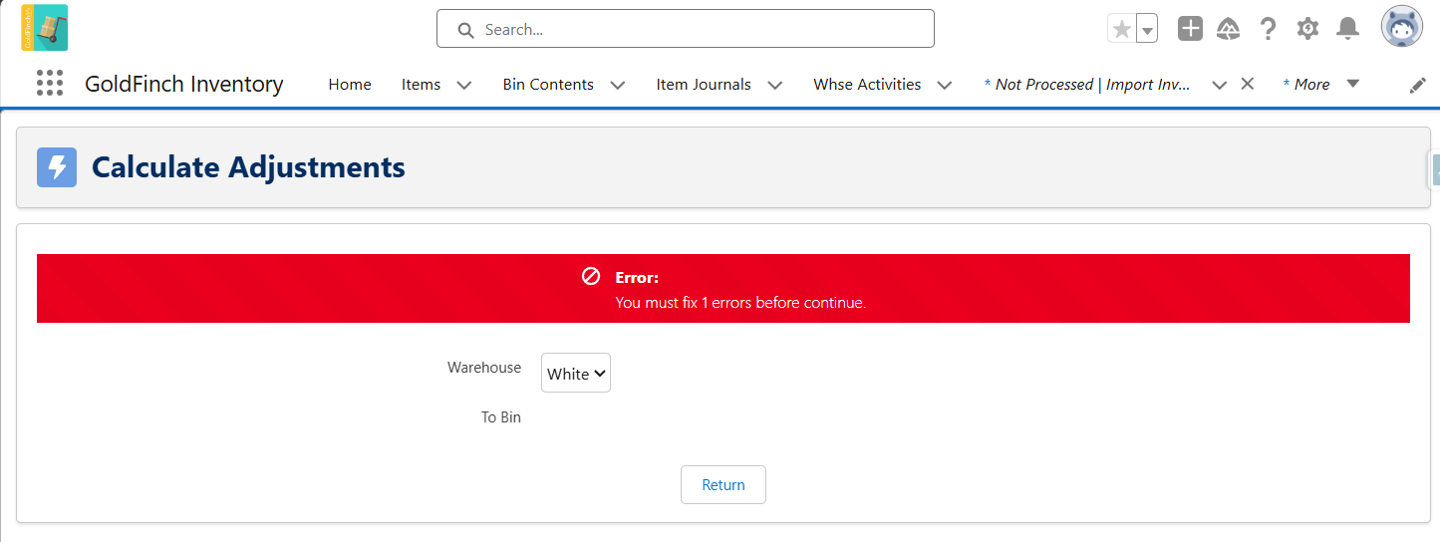1440x542 pixels.
Task: Open the favorites list dropdown arrow
Action: (x=1147, y=29)
